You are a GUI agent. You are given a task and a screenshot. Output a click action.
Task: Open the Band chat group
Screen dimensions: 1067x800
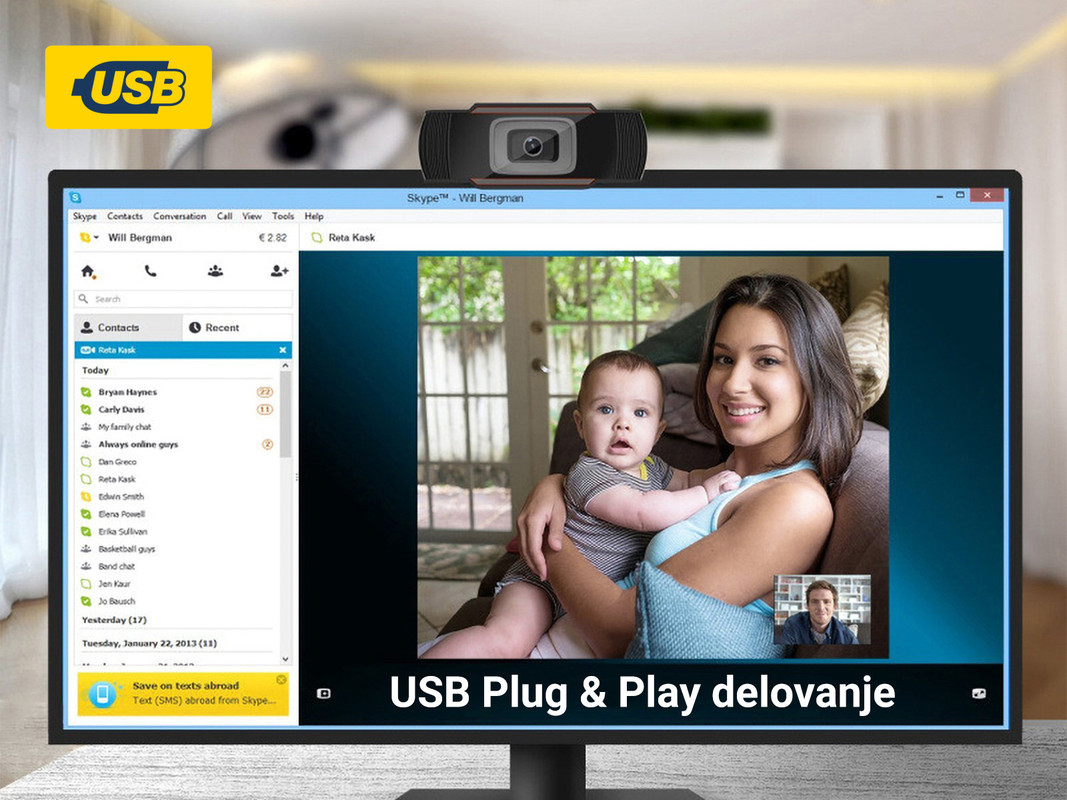[x=116, y=567]
